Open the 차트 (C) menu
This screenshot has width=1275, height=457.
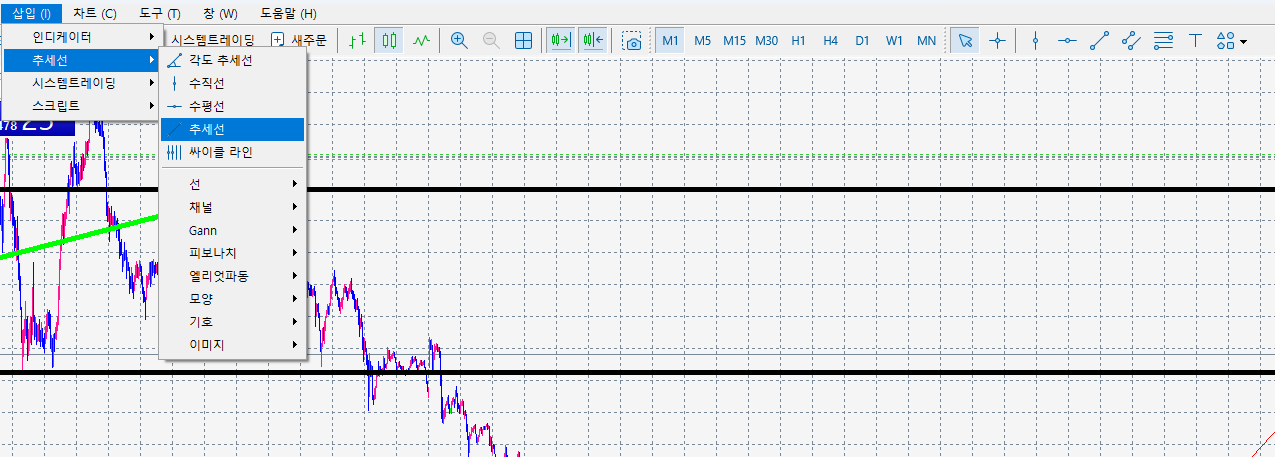[95, 13]
